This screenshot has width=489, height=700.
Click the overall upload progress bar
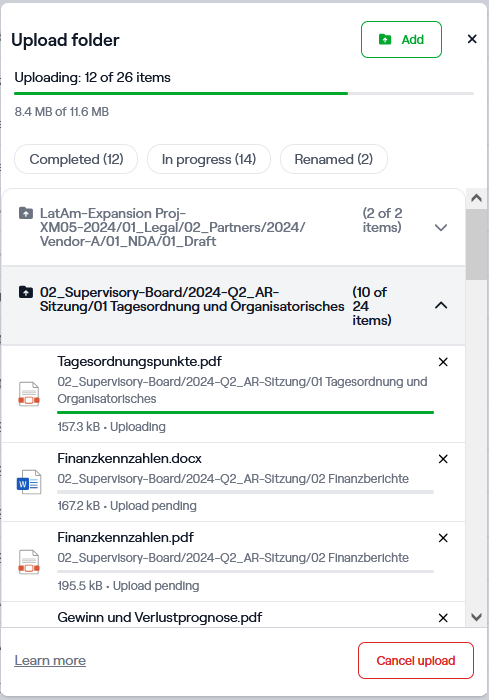[244, 93]
